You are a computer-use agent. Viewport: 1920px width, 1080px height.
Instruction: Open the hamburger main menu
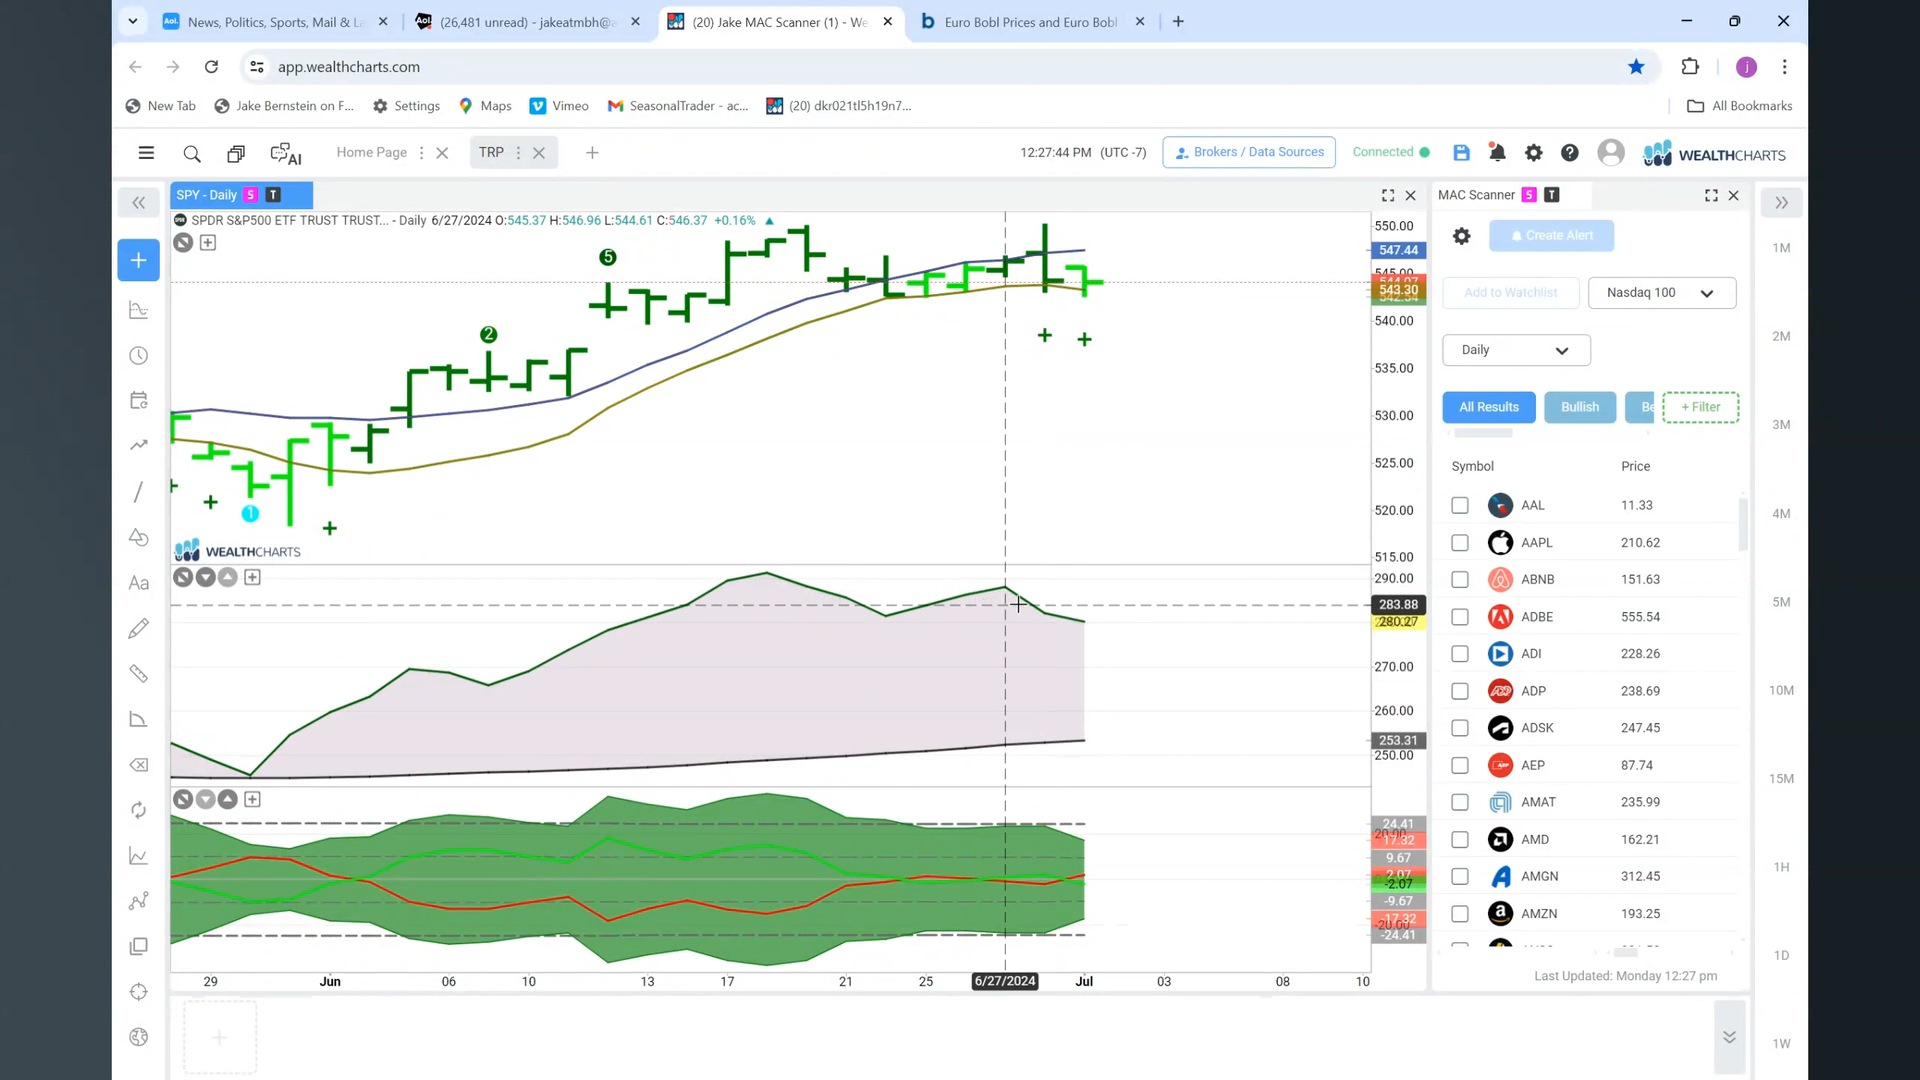(146, 153)
